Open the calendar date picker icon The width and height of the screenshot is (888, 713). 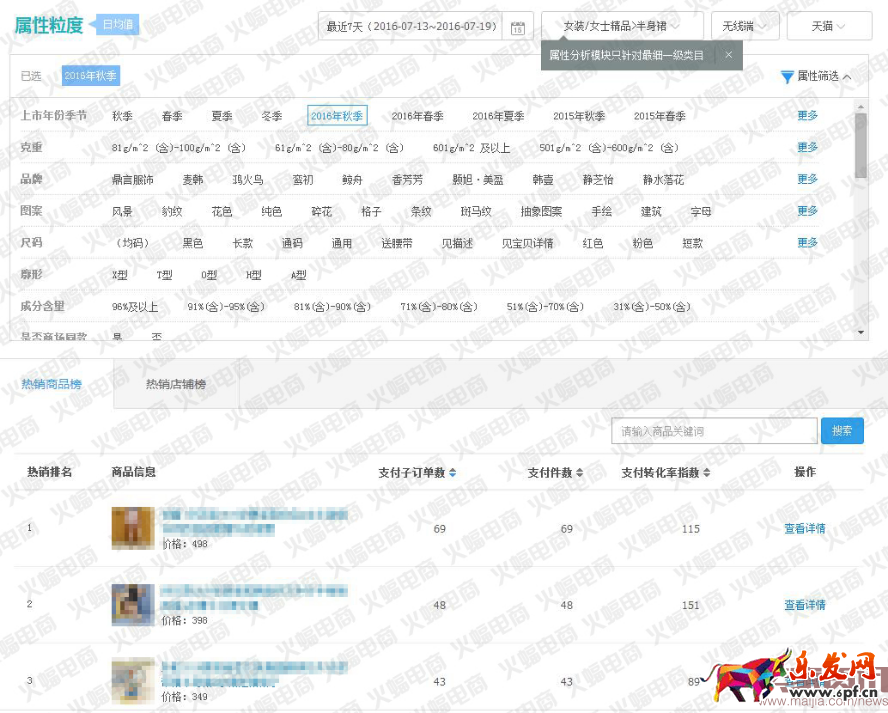518,27
